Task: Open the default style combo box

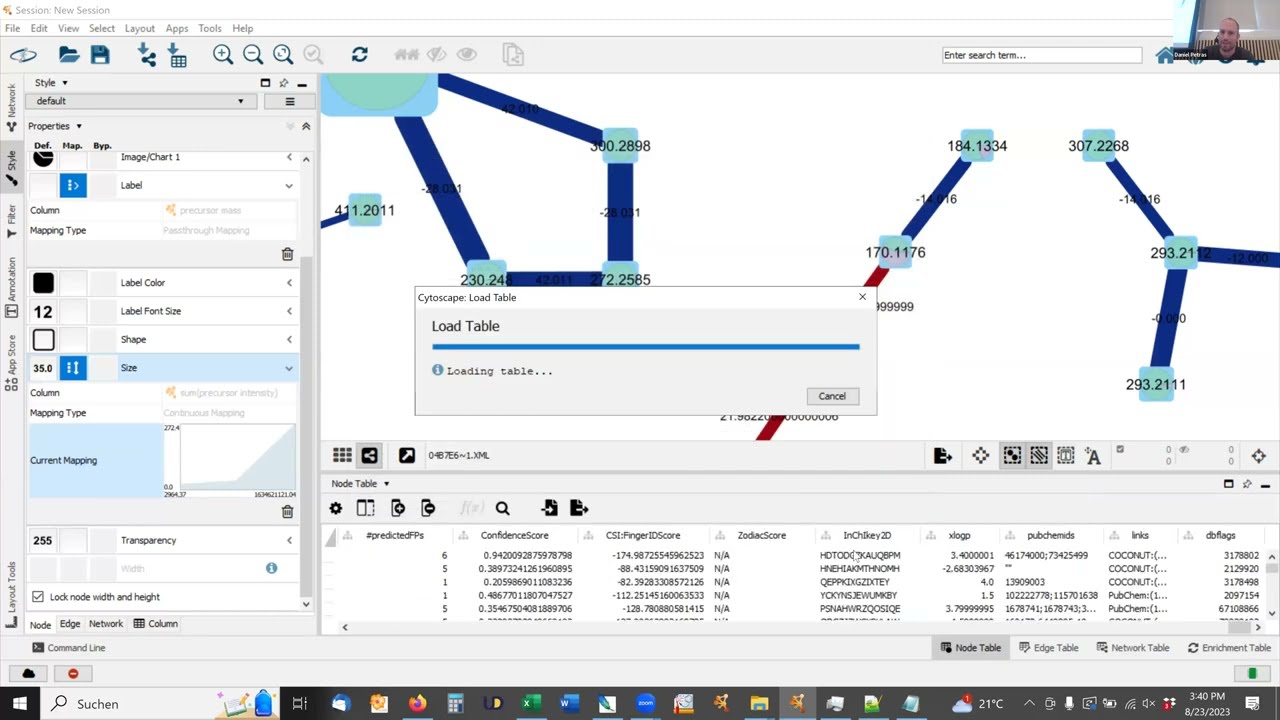Action: click(x=140, y=101)
